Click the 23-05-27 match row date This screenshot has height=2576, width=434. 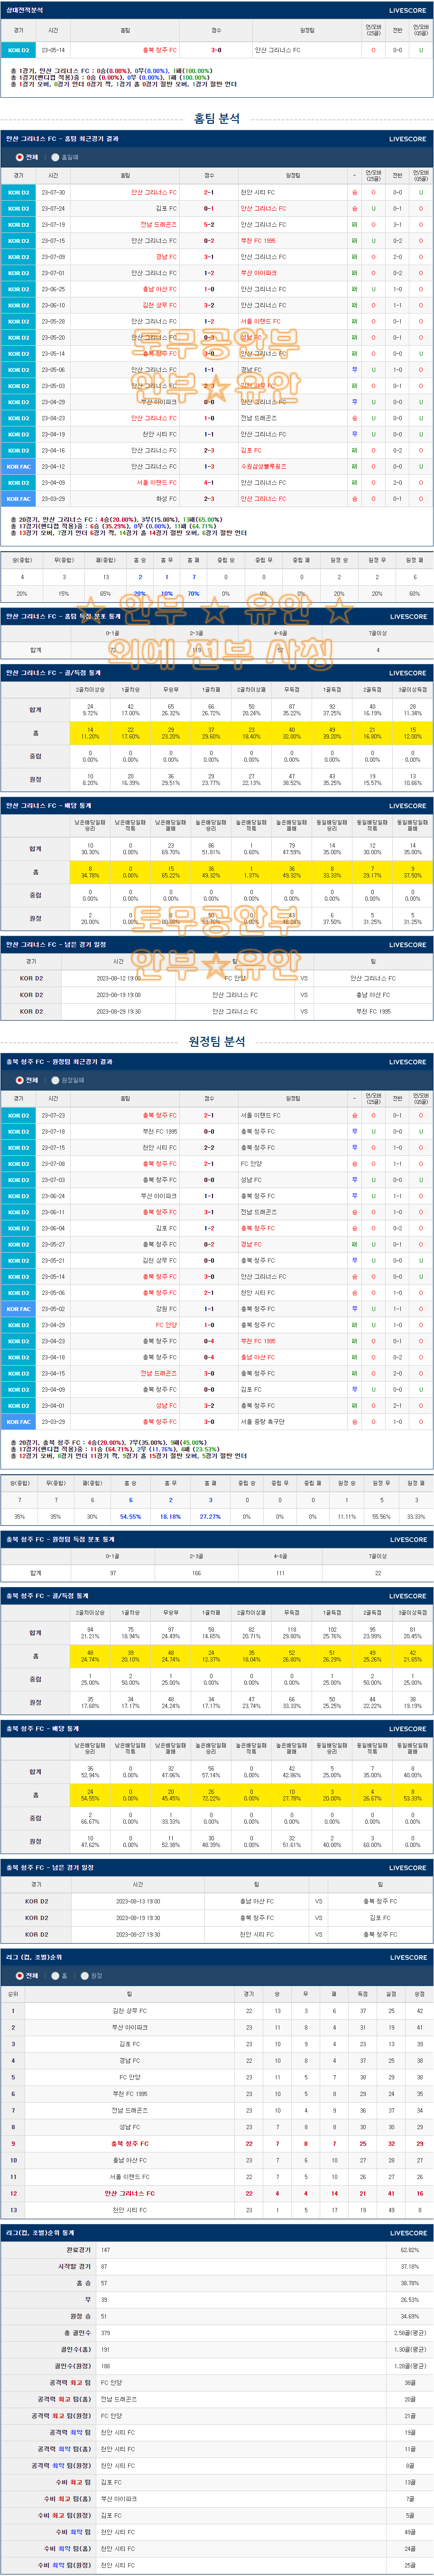53,1244
